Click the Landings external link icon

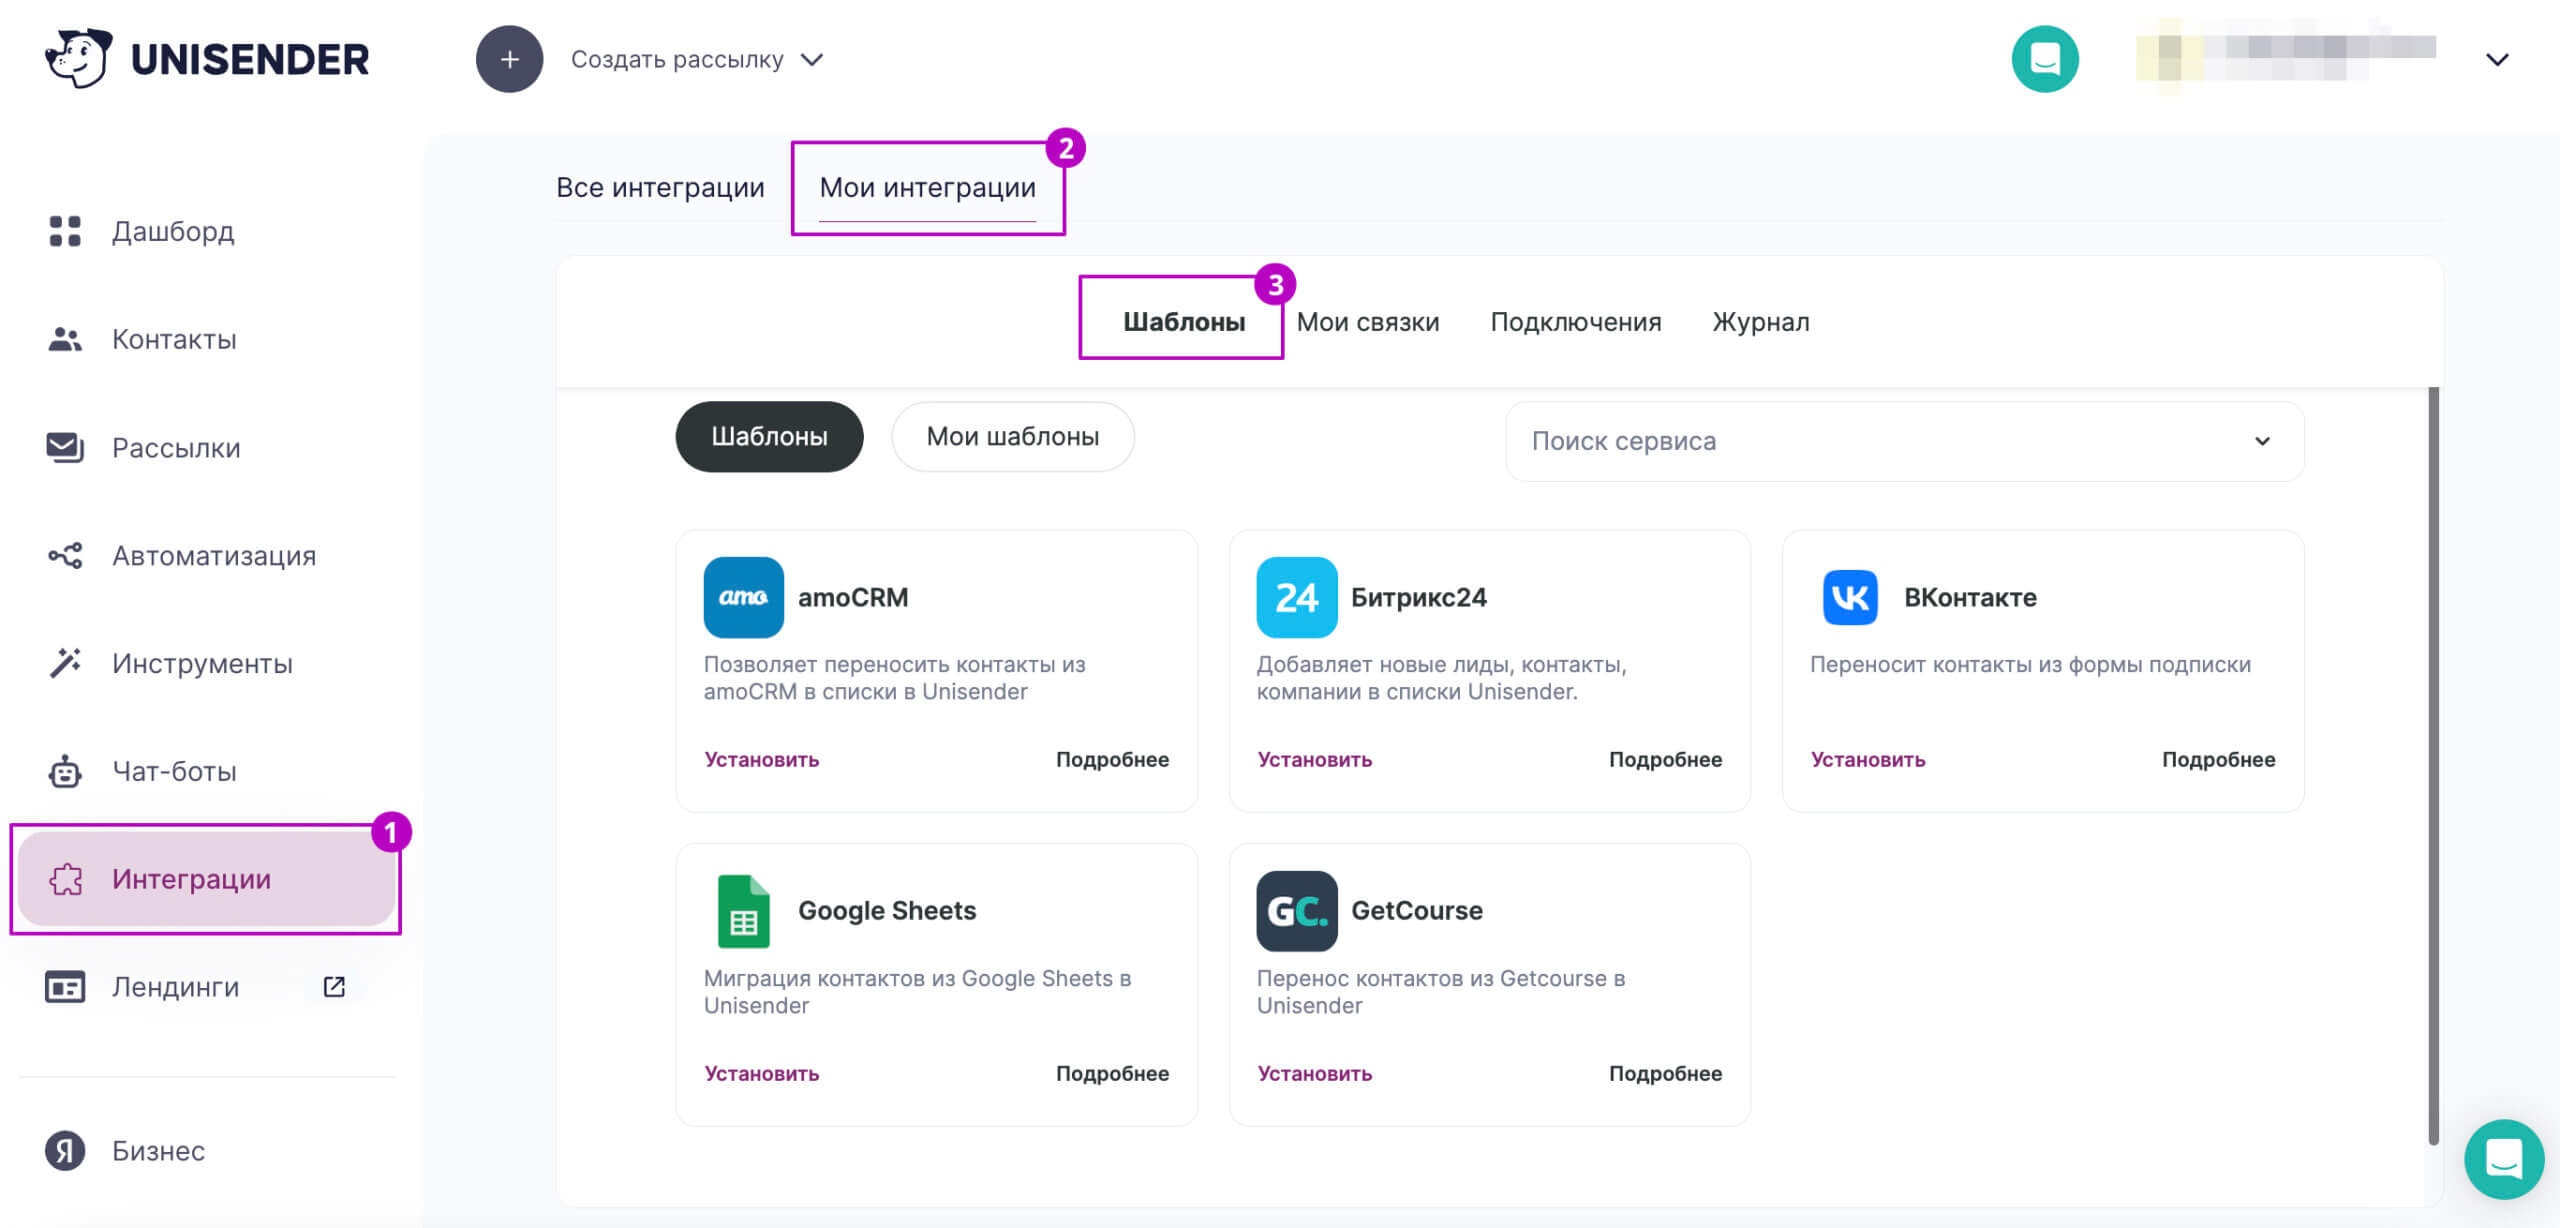334,987
